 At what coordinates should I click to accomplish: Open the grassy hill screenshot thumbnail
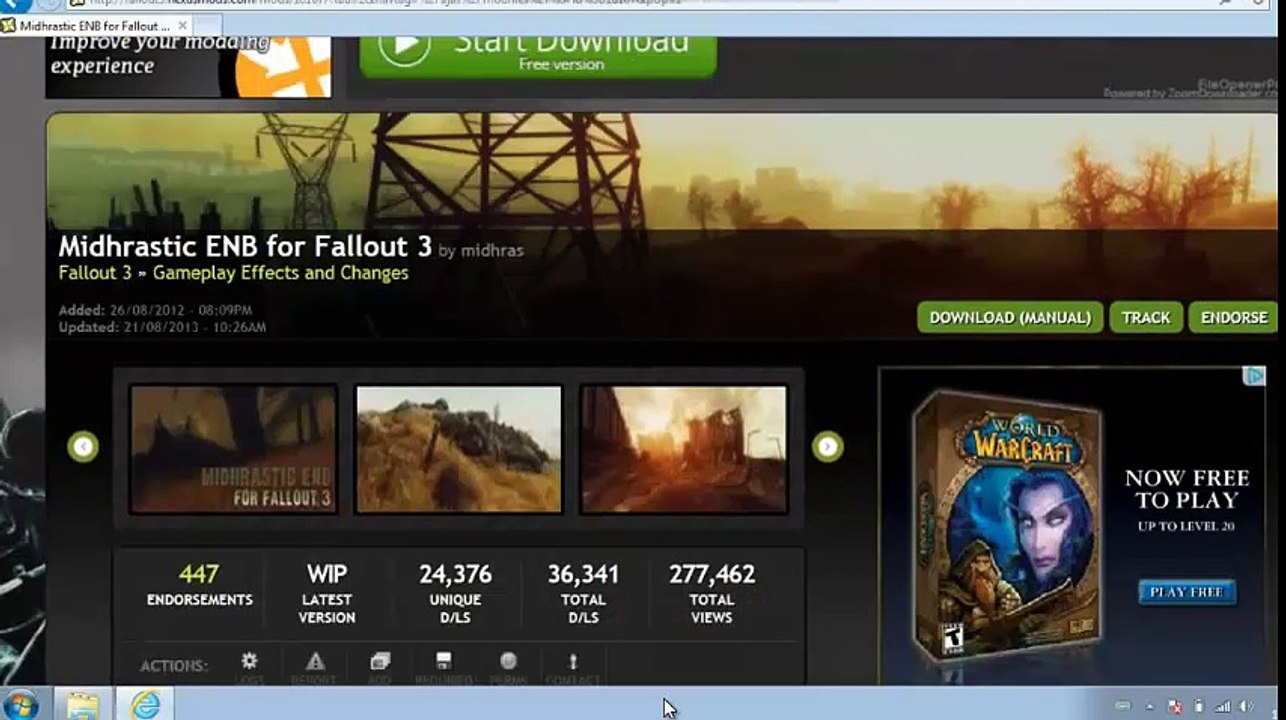pos(459,449)
